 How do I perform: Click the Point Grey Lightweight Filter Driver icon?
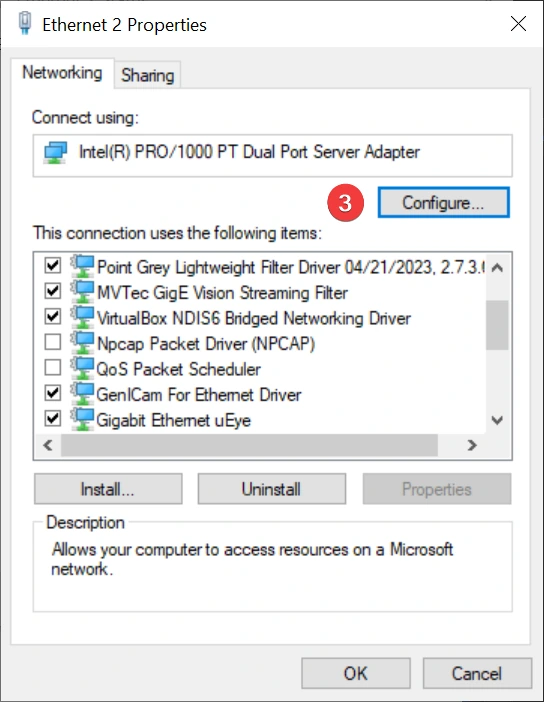click(x=82, y=266)
